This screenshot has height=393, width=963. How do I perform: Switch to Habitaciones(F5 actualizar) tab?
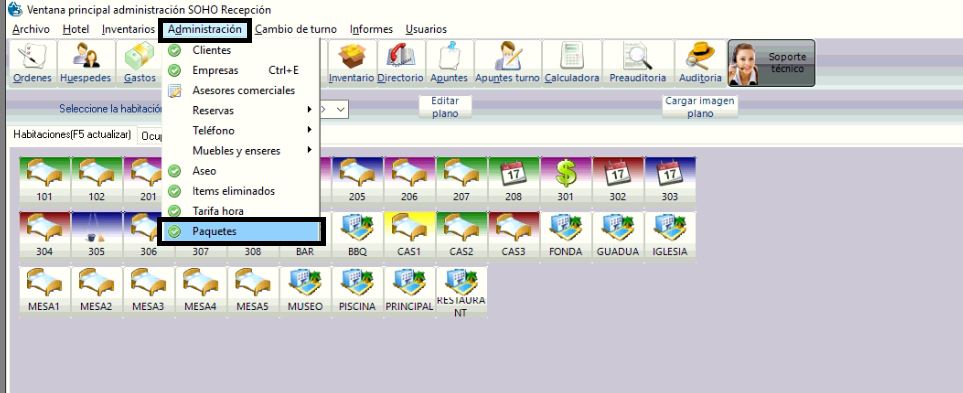(x=72, y=134)
